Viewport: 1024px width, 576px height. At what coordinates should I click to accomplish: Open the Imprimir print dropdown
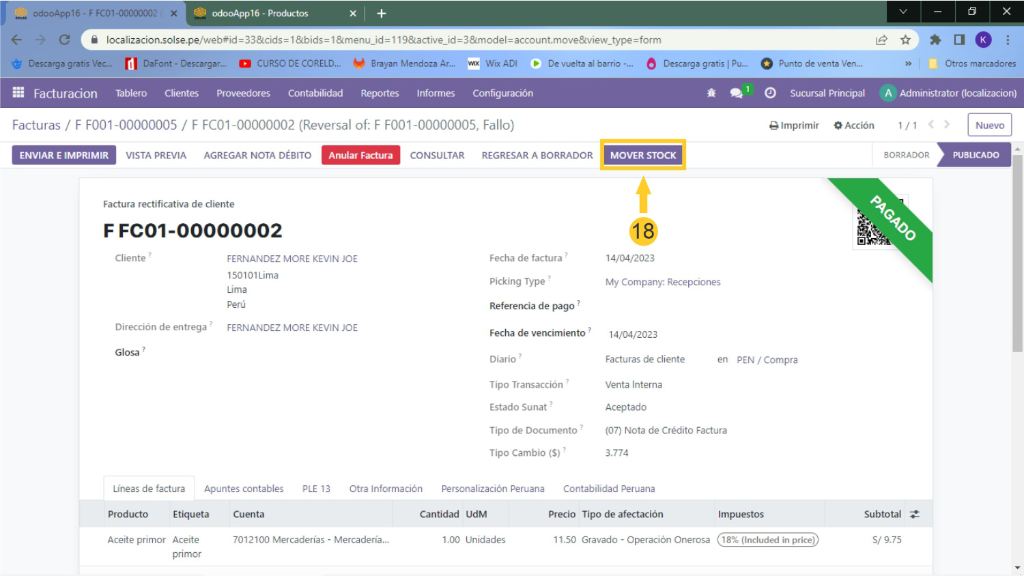coord(794,126)
